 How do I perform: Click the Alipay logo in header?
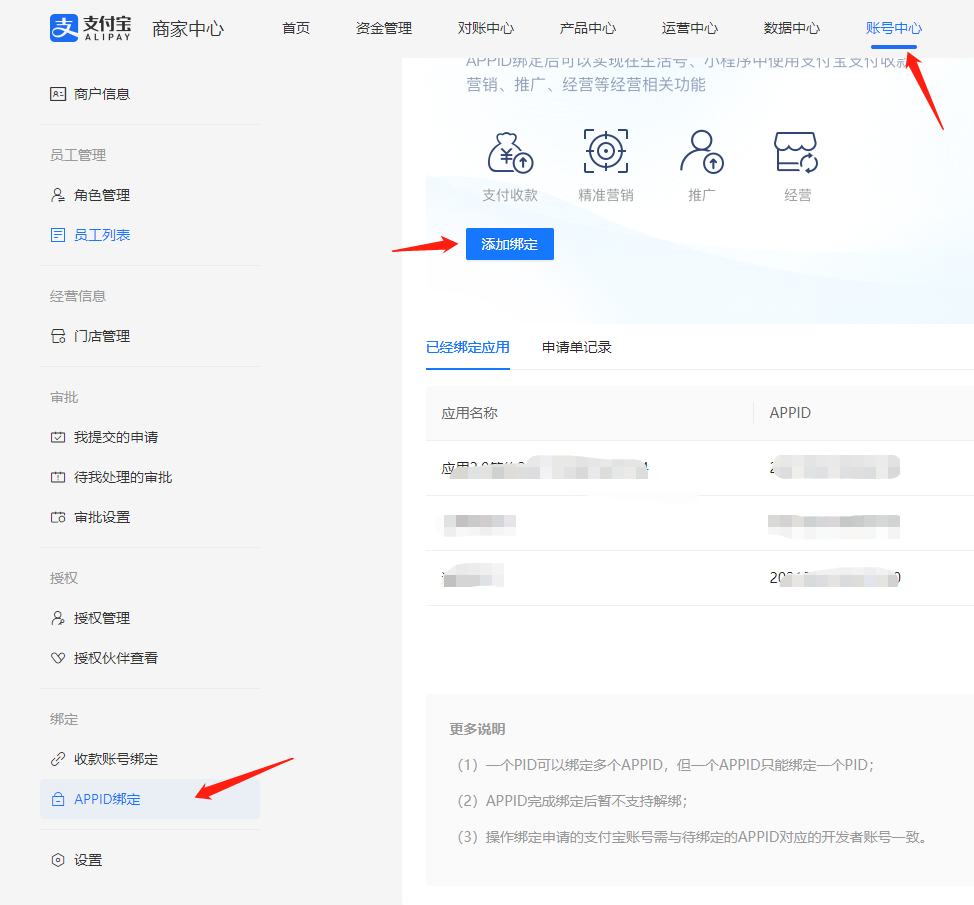(90, 28)
